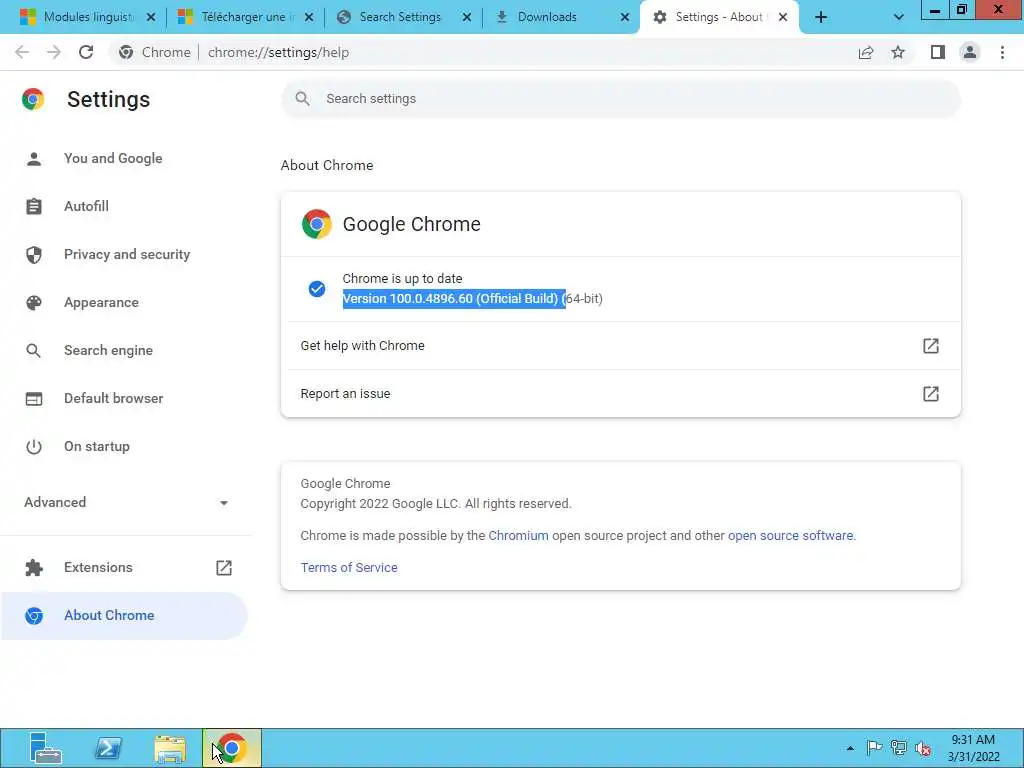Bookmark this page with the star icon

(x=898, y=52)
